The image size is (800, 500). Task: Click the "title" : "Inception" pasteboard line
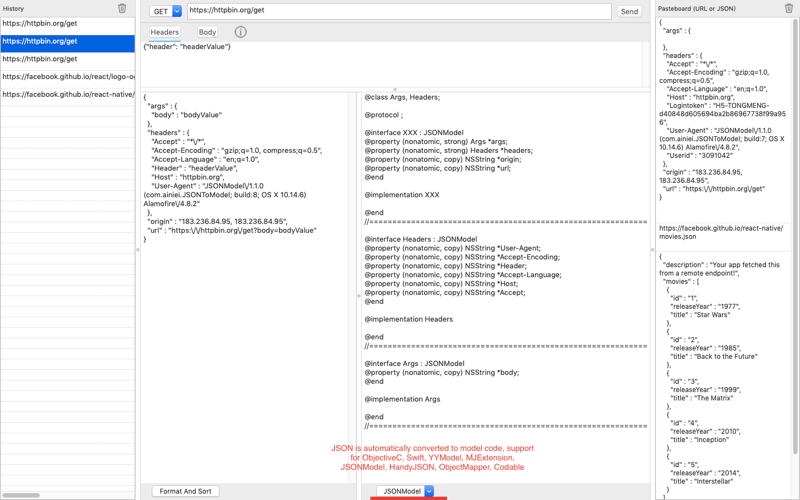coord(699,440)
